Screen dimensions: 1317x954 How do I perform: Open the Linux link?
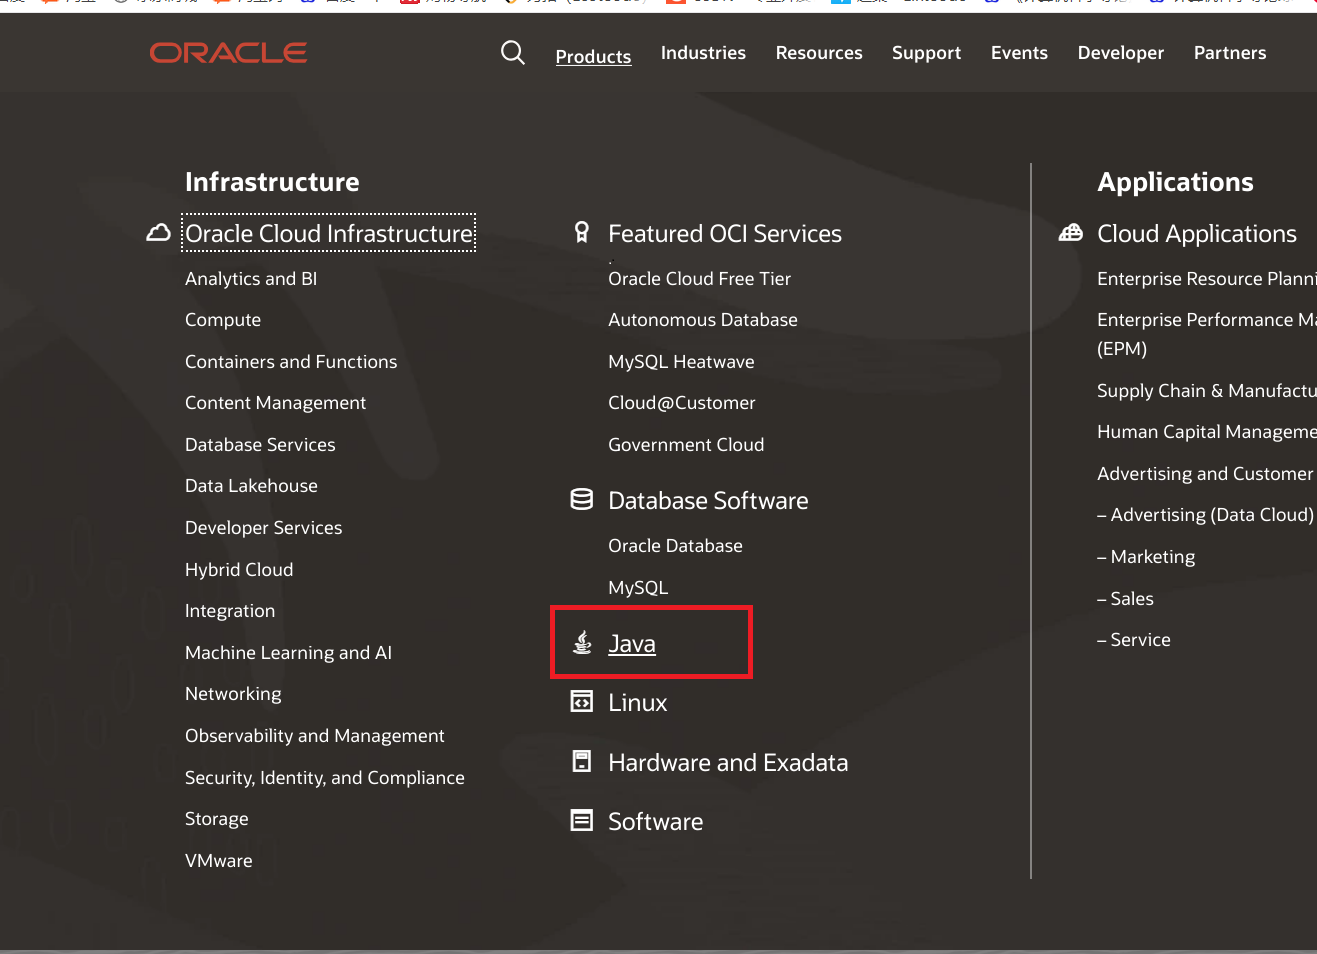[638, 703]
